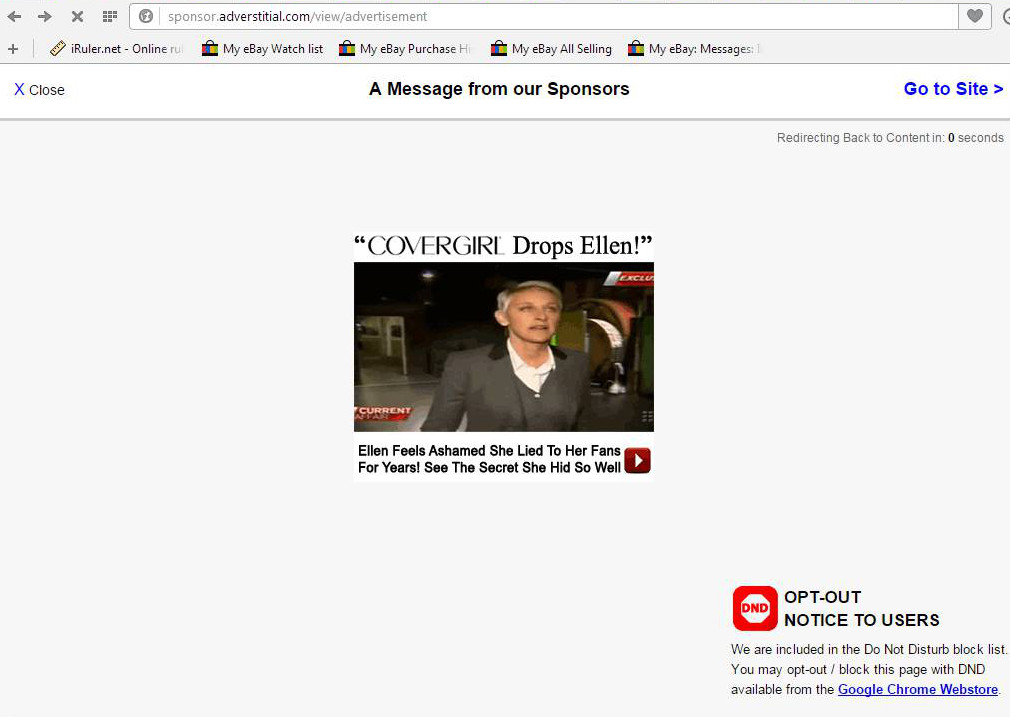Stop loading the page with the X icon
Viewport: 1010px width, 717px height.
coord(77,16)
